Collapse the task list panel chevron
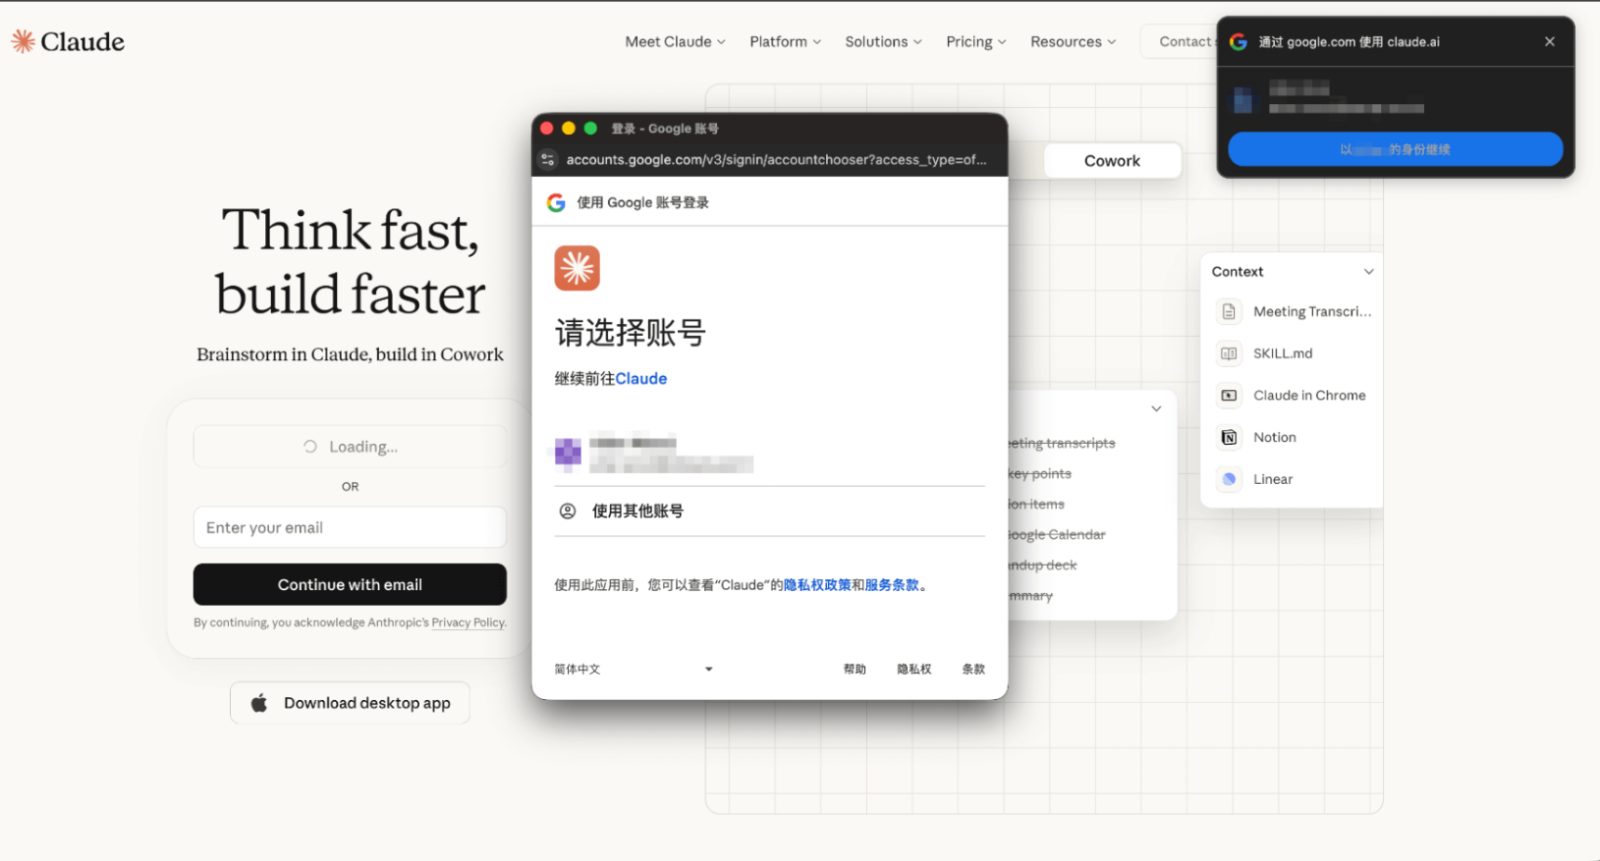The height and width of the screenshot is (861, 1600). point(1156,409)
